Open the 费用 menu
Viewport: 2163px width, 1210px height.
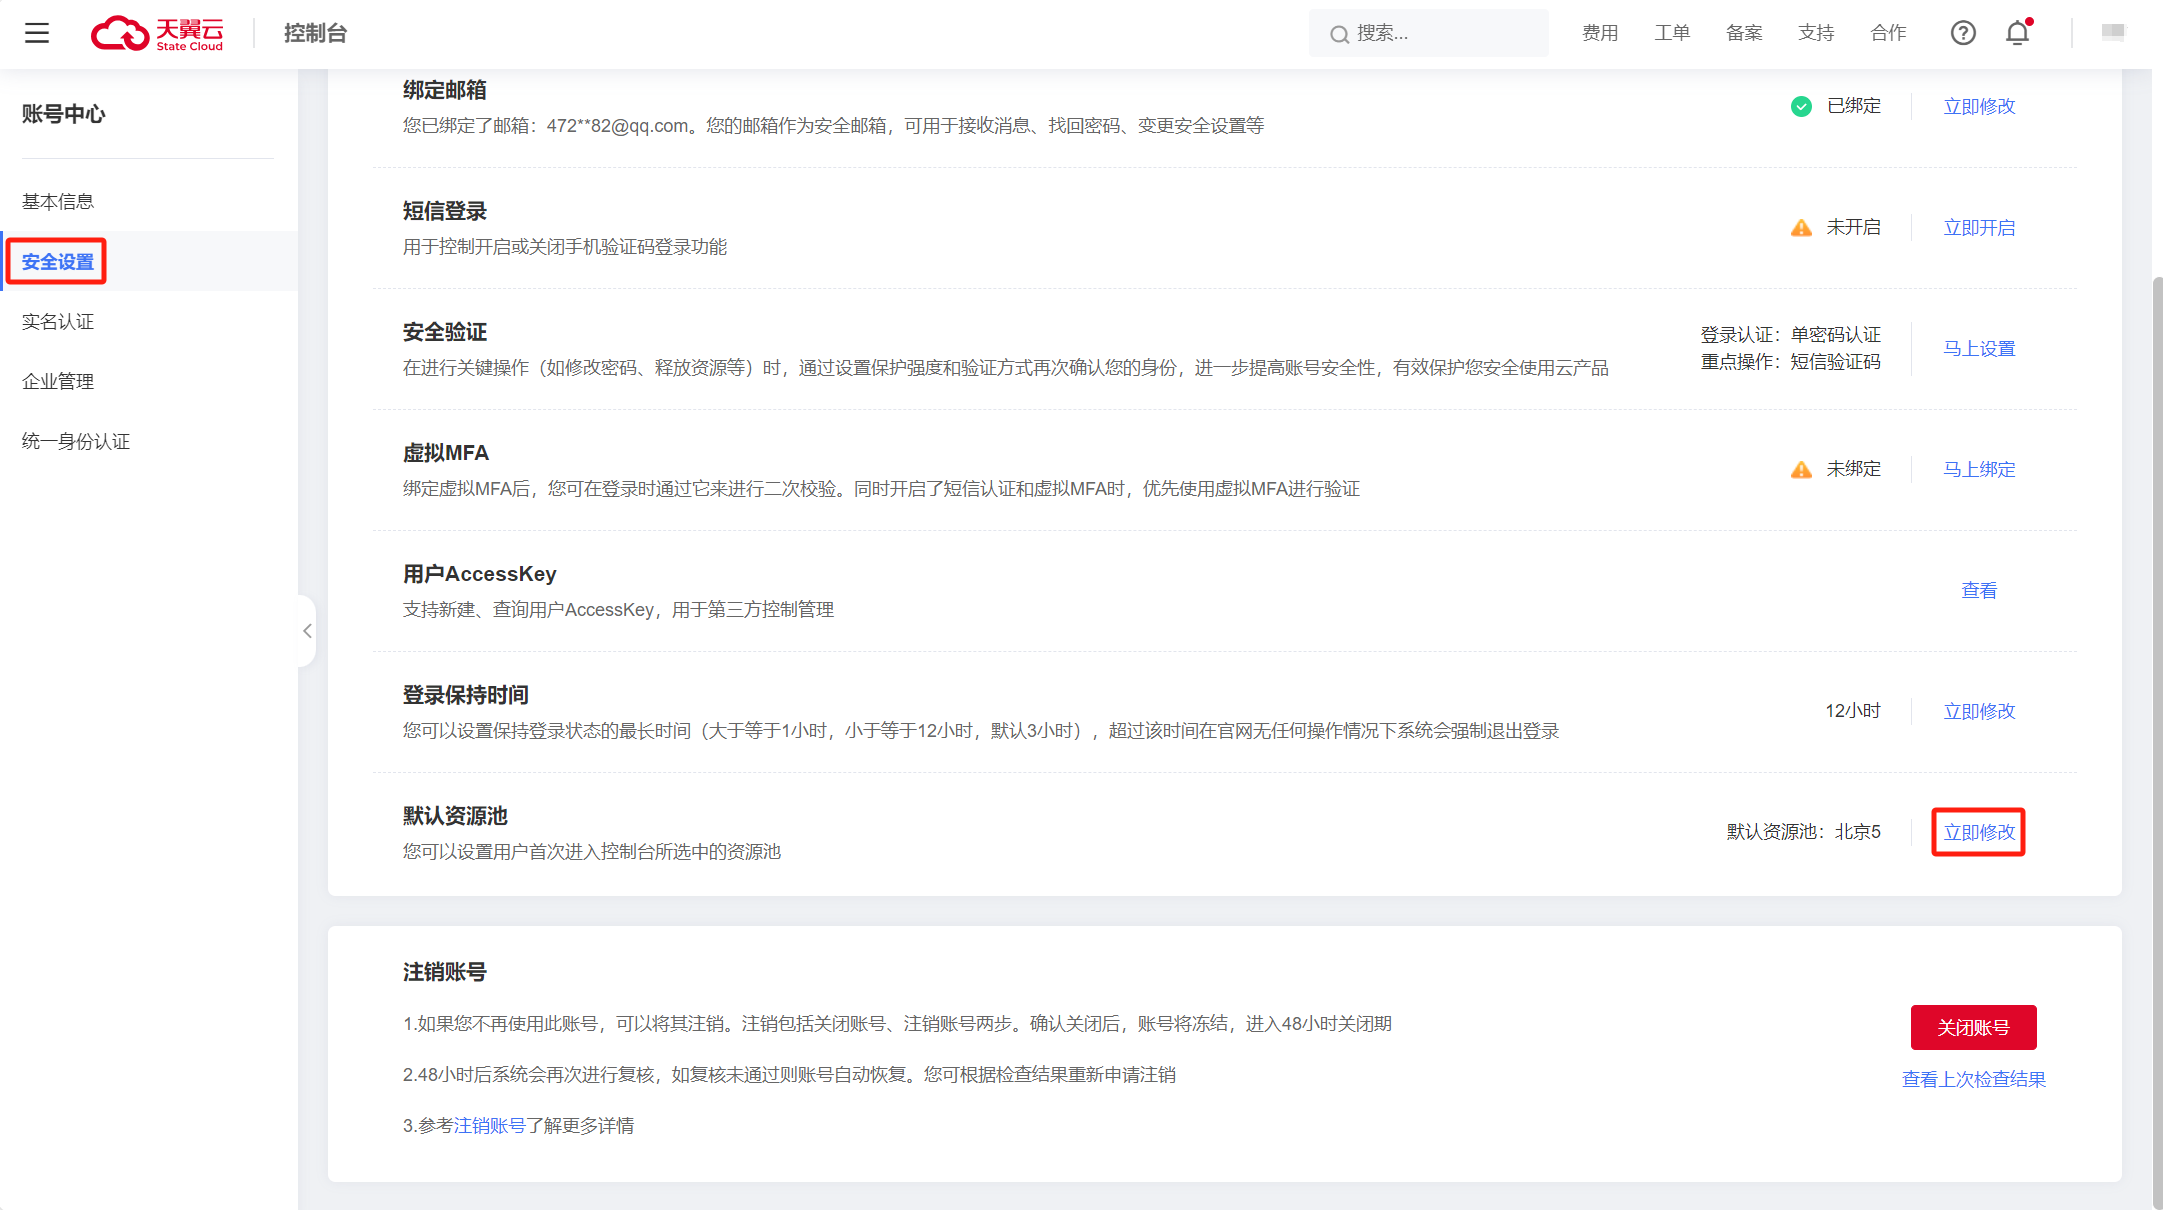(x=1600, y=33)
